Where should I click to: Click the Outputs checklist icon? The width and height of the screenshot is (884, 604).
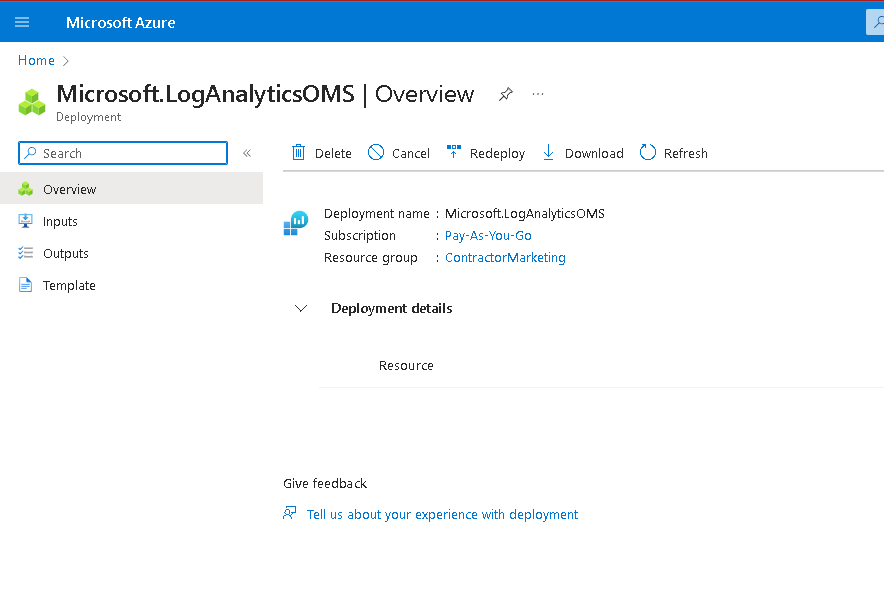pos(25,253)
